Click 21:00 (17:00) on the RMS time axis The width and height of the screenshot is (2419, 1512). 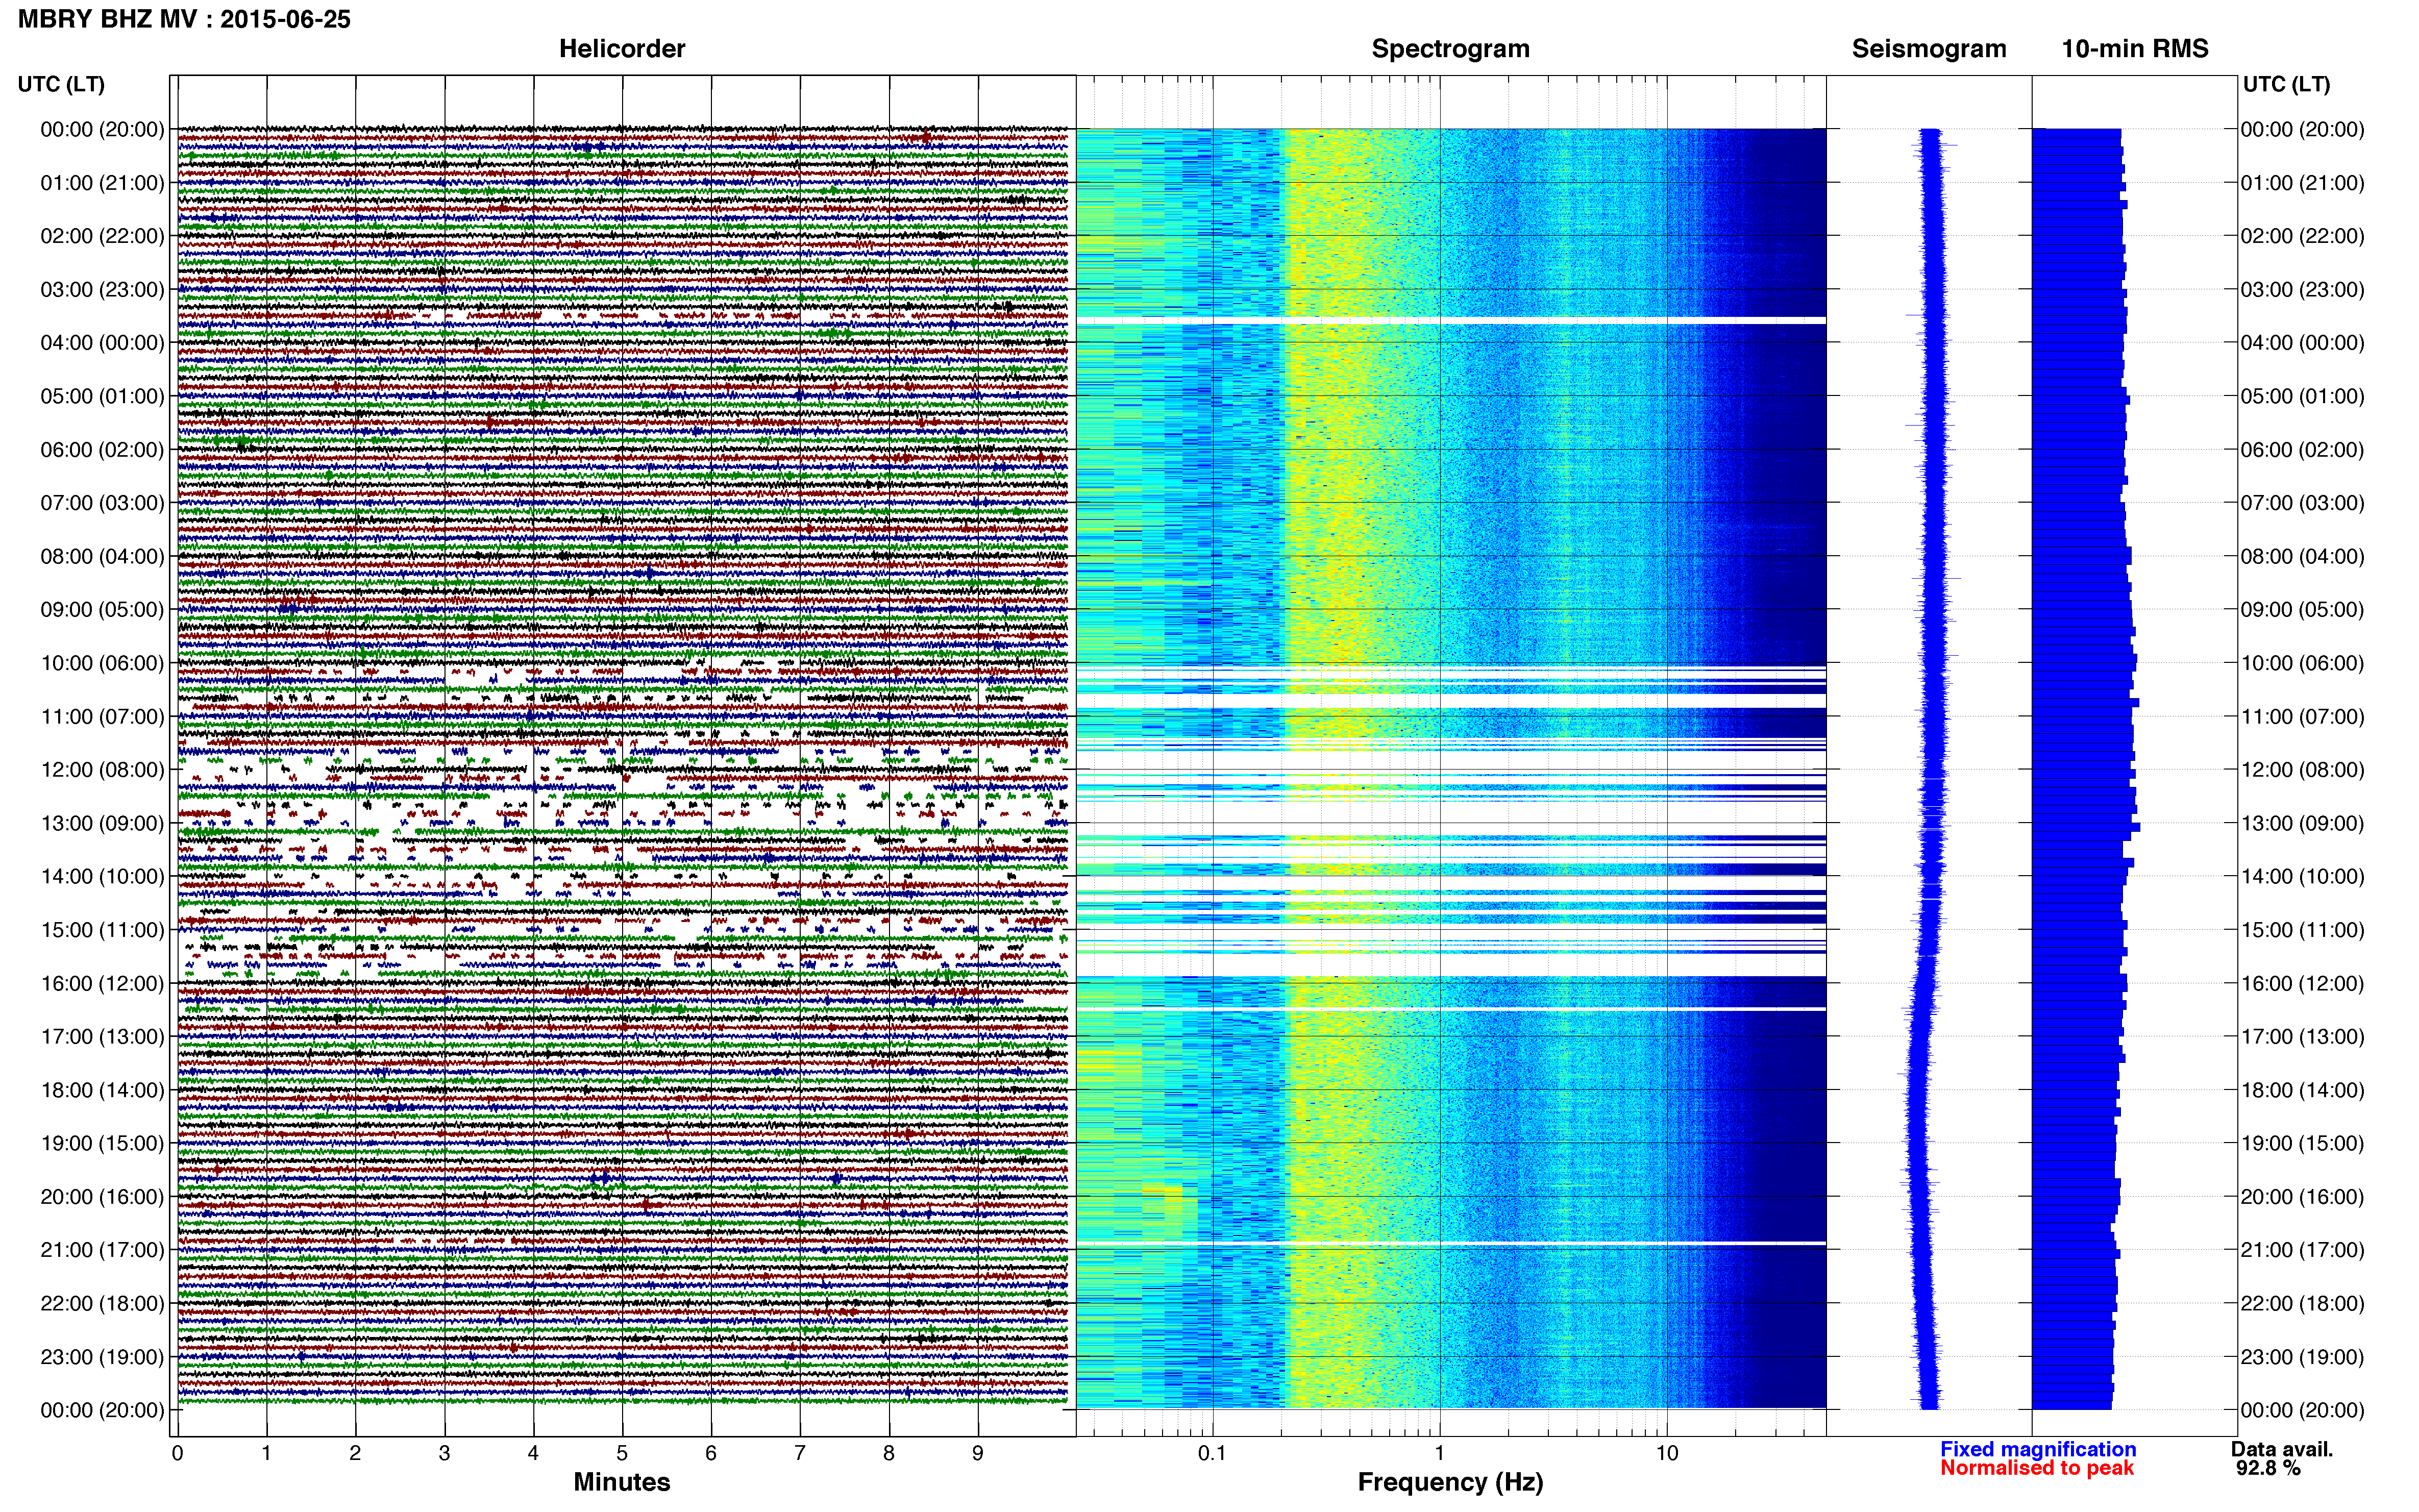point(2302,1250)
